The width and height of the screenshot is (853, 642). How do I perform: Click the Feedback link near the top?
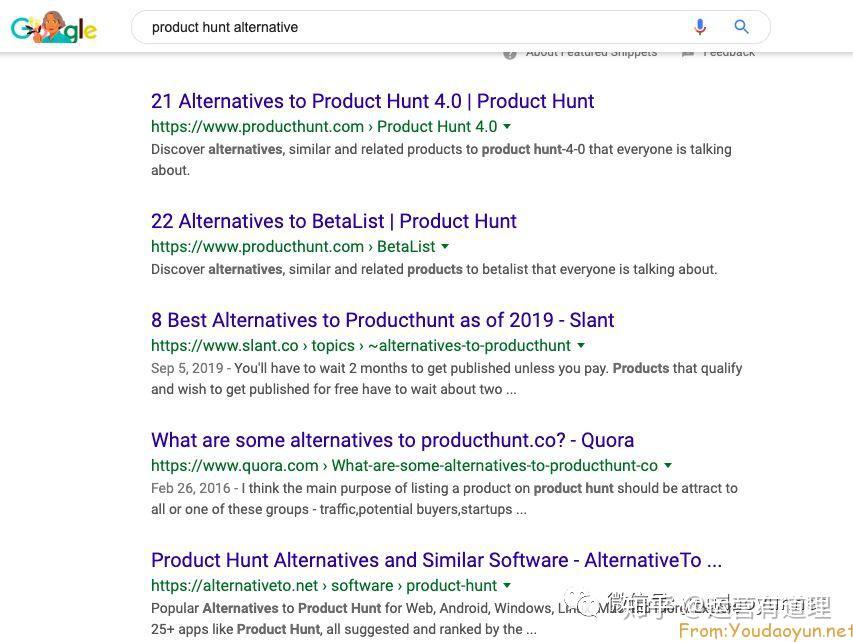pyautogui.click(x=729, y=53)
